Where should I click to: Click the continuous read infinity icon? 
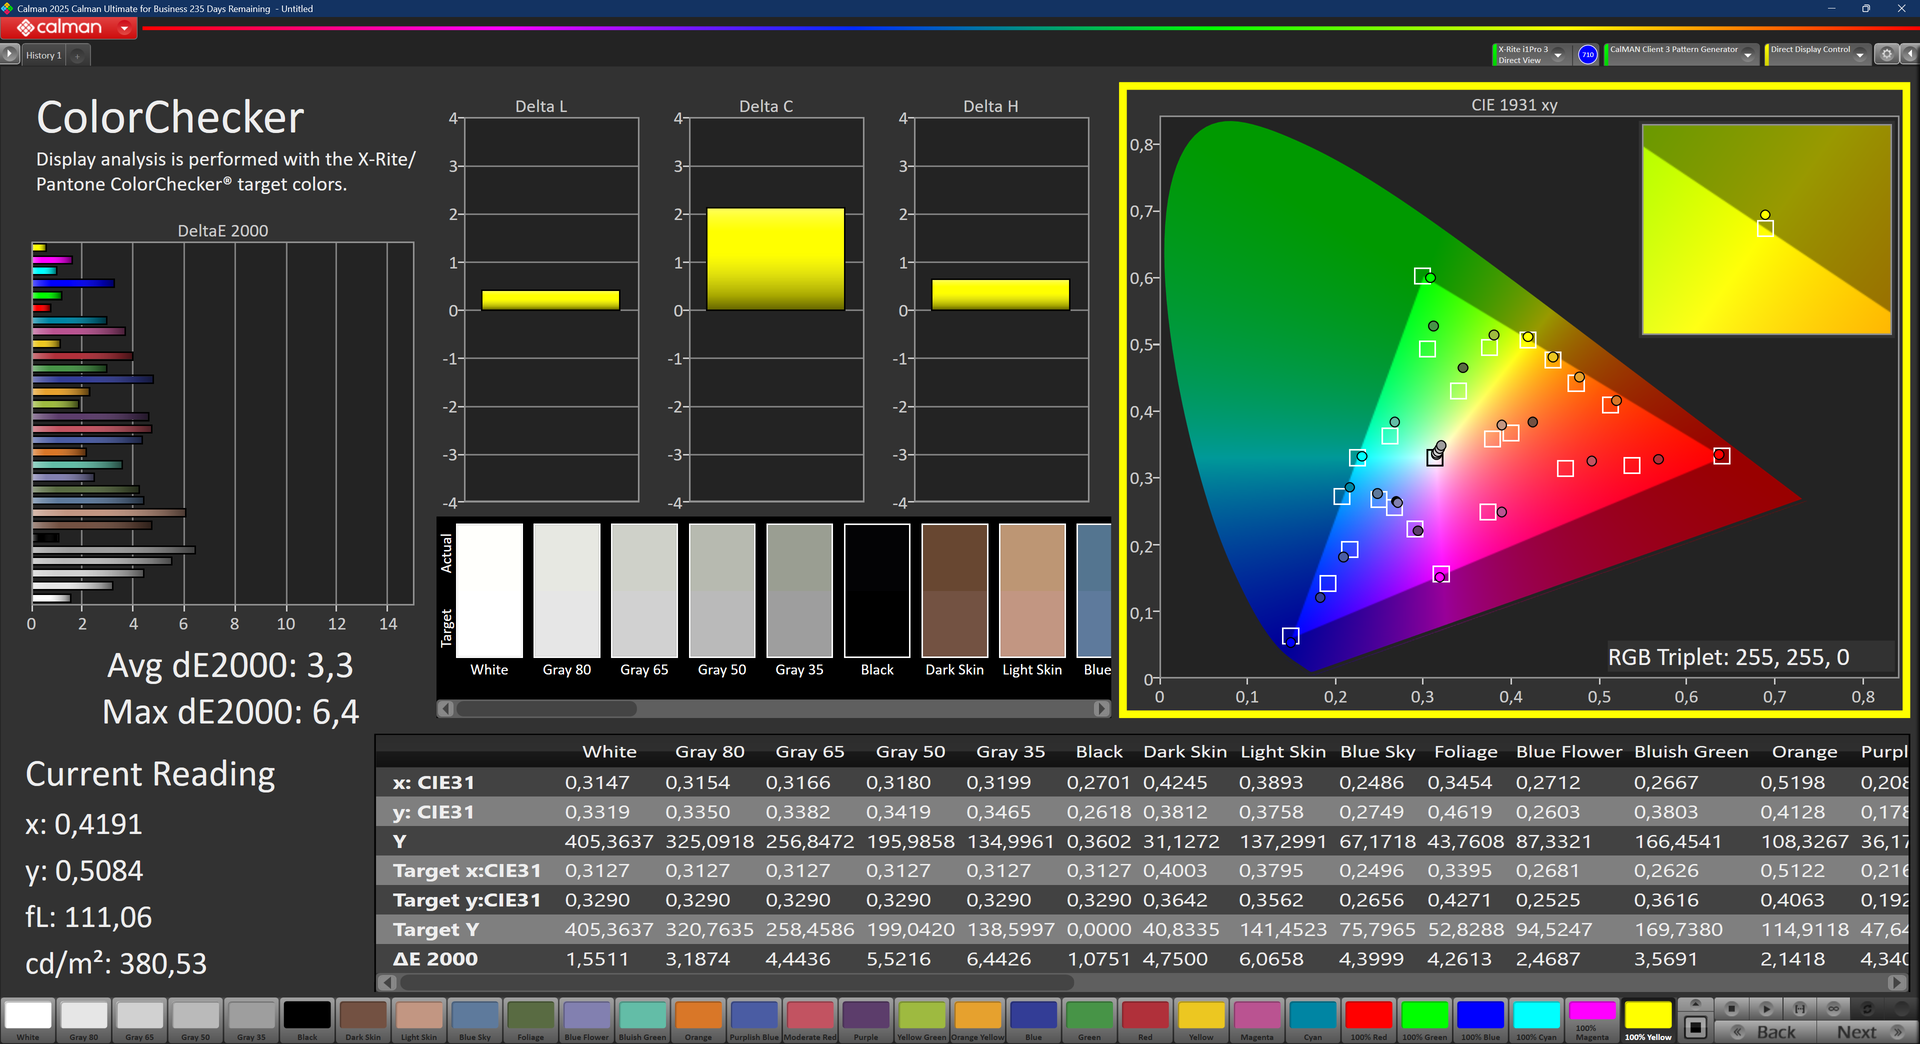point(1833,1008)
